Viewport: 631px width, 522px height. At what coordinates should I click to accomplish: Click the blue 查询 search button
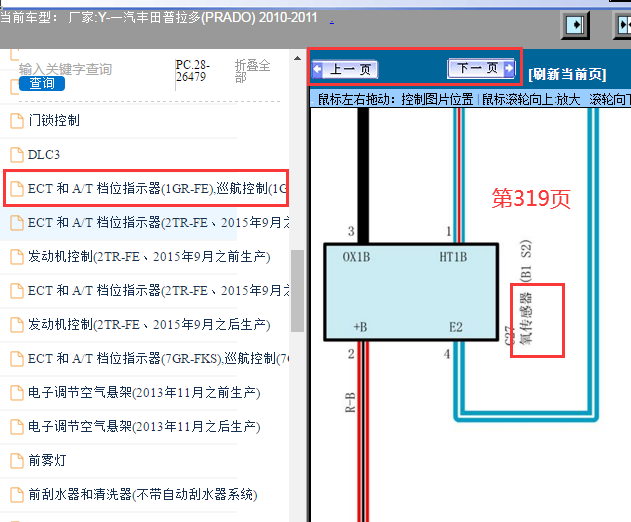pos(42,83)
